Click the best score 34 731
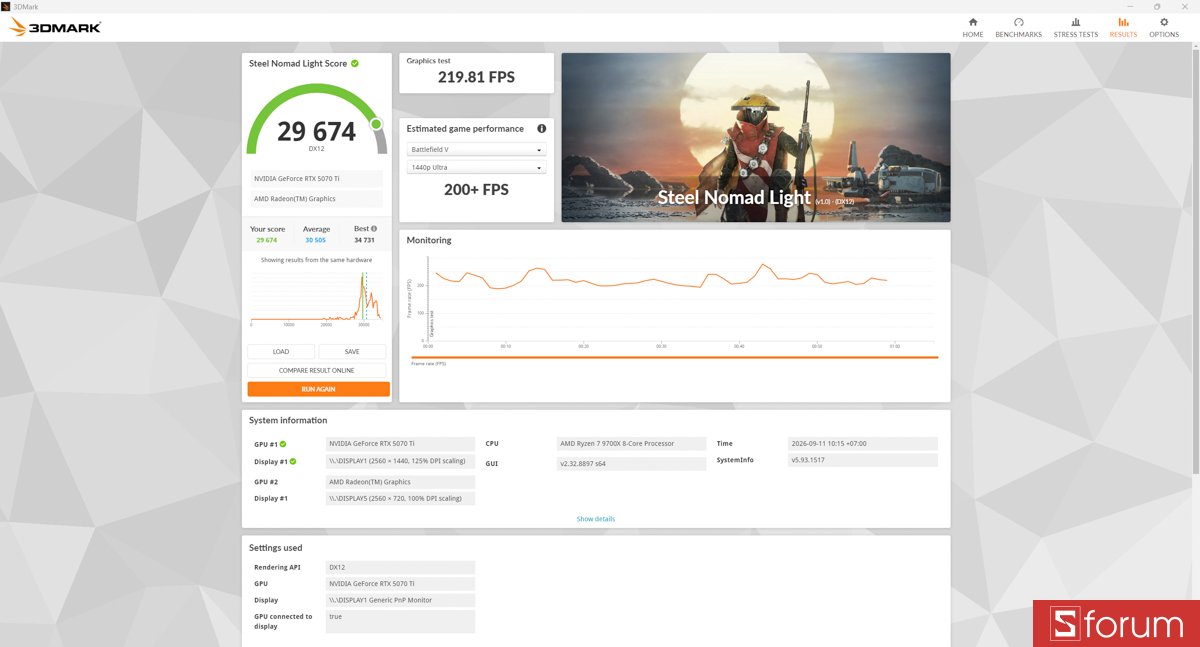The height and width of the screenshot is (647, 1200). [x=365, y=240]
